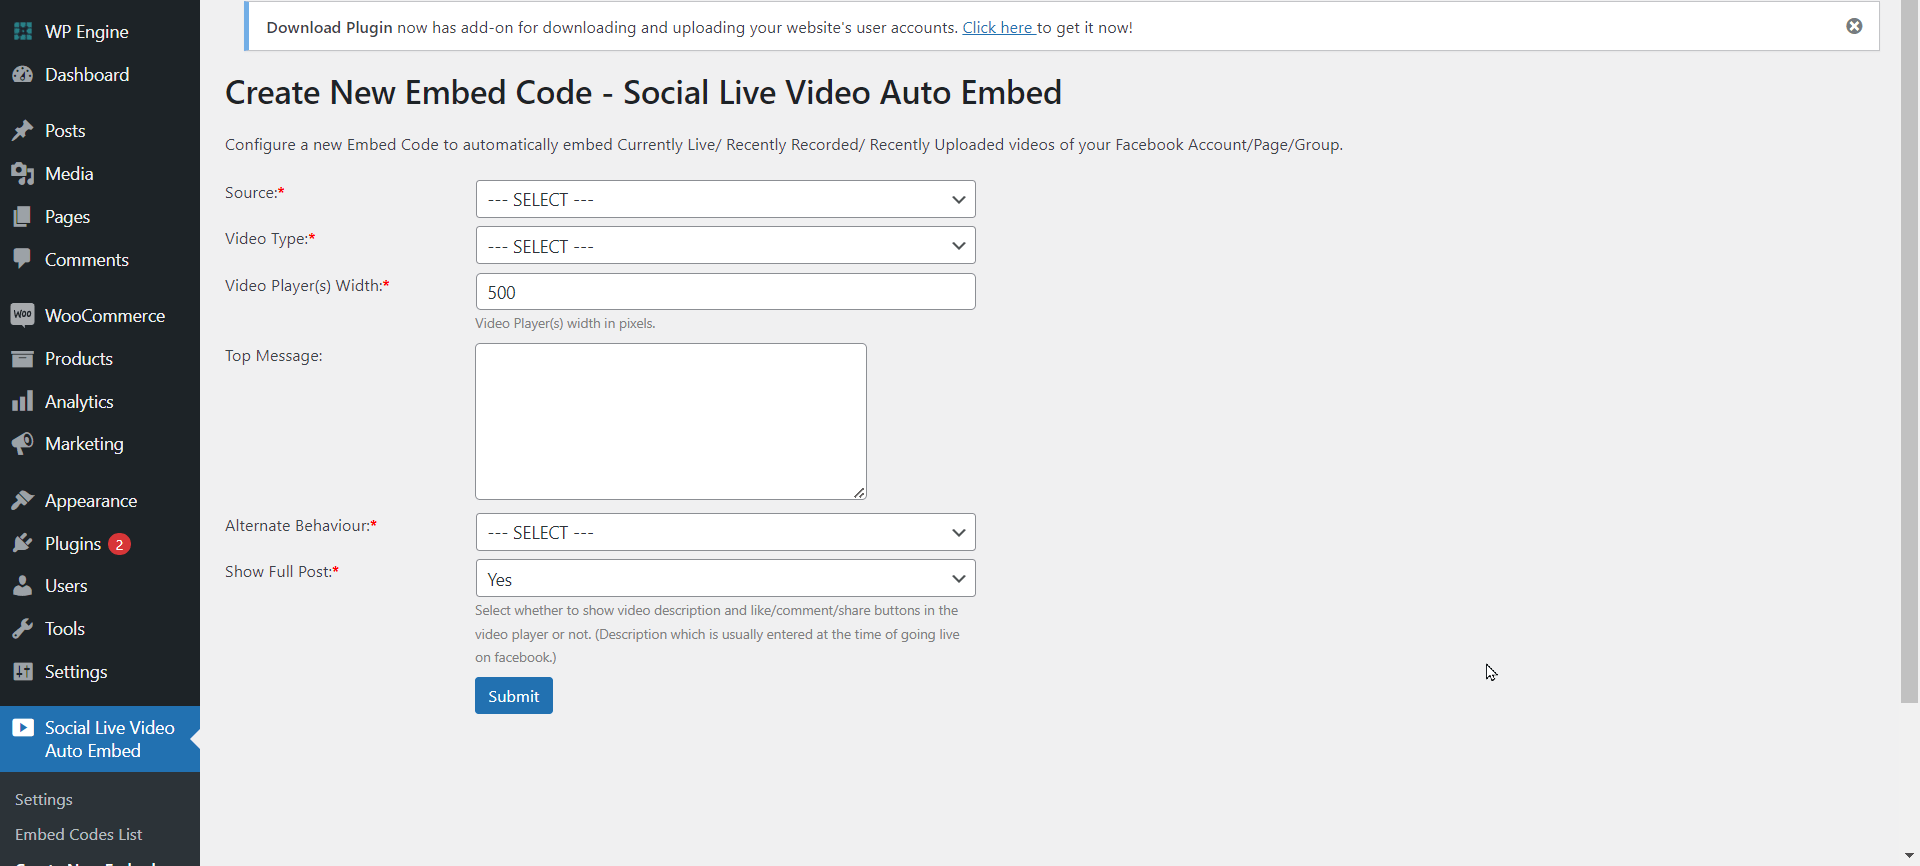This screenshot has width=1920, height=866.
Task: Dismiss the Download Plugin notice
Action: [x=1854, y=26]
